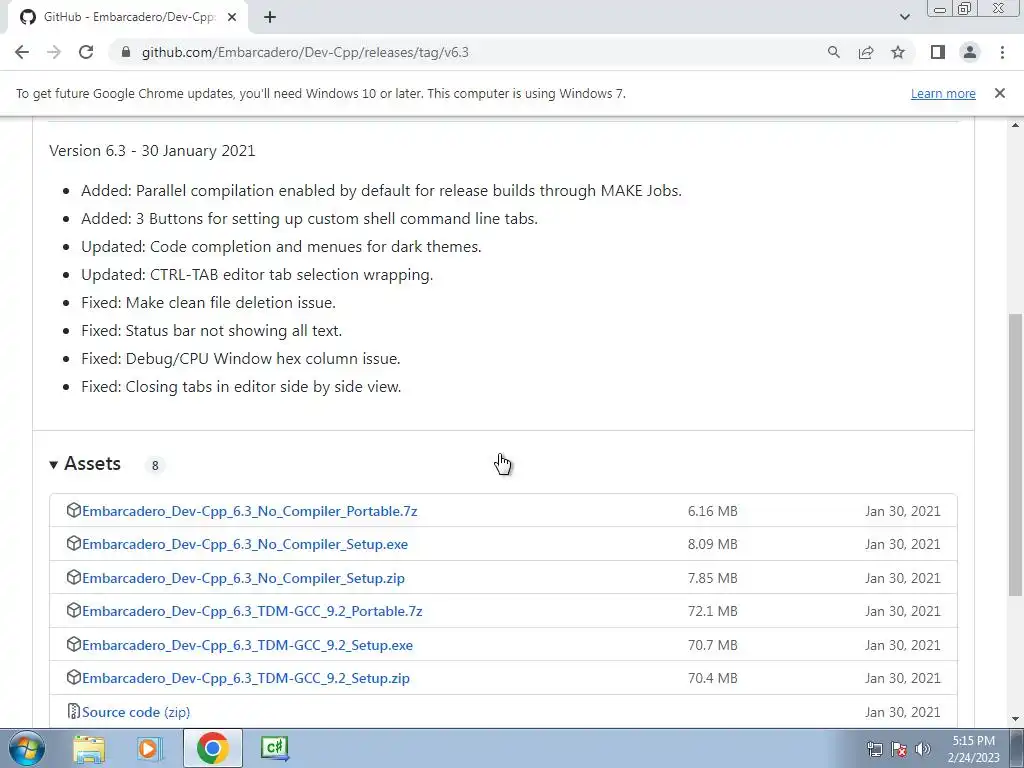Share this page via the share icon
1024x768 pixels.
point(866,52)
